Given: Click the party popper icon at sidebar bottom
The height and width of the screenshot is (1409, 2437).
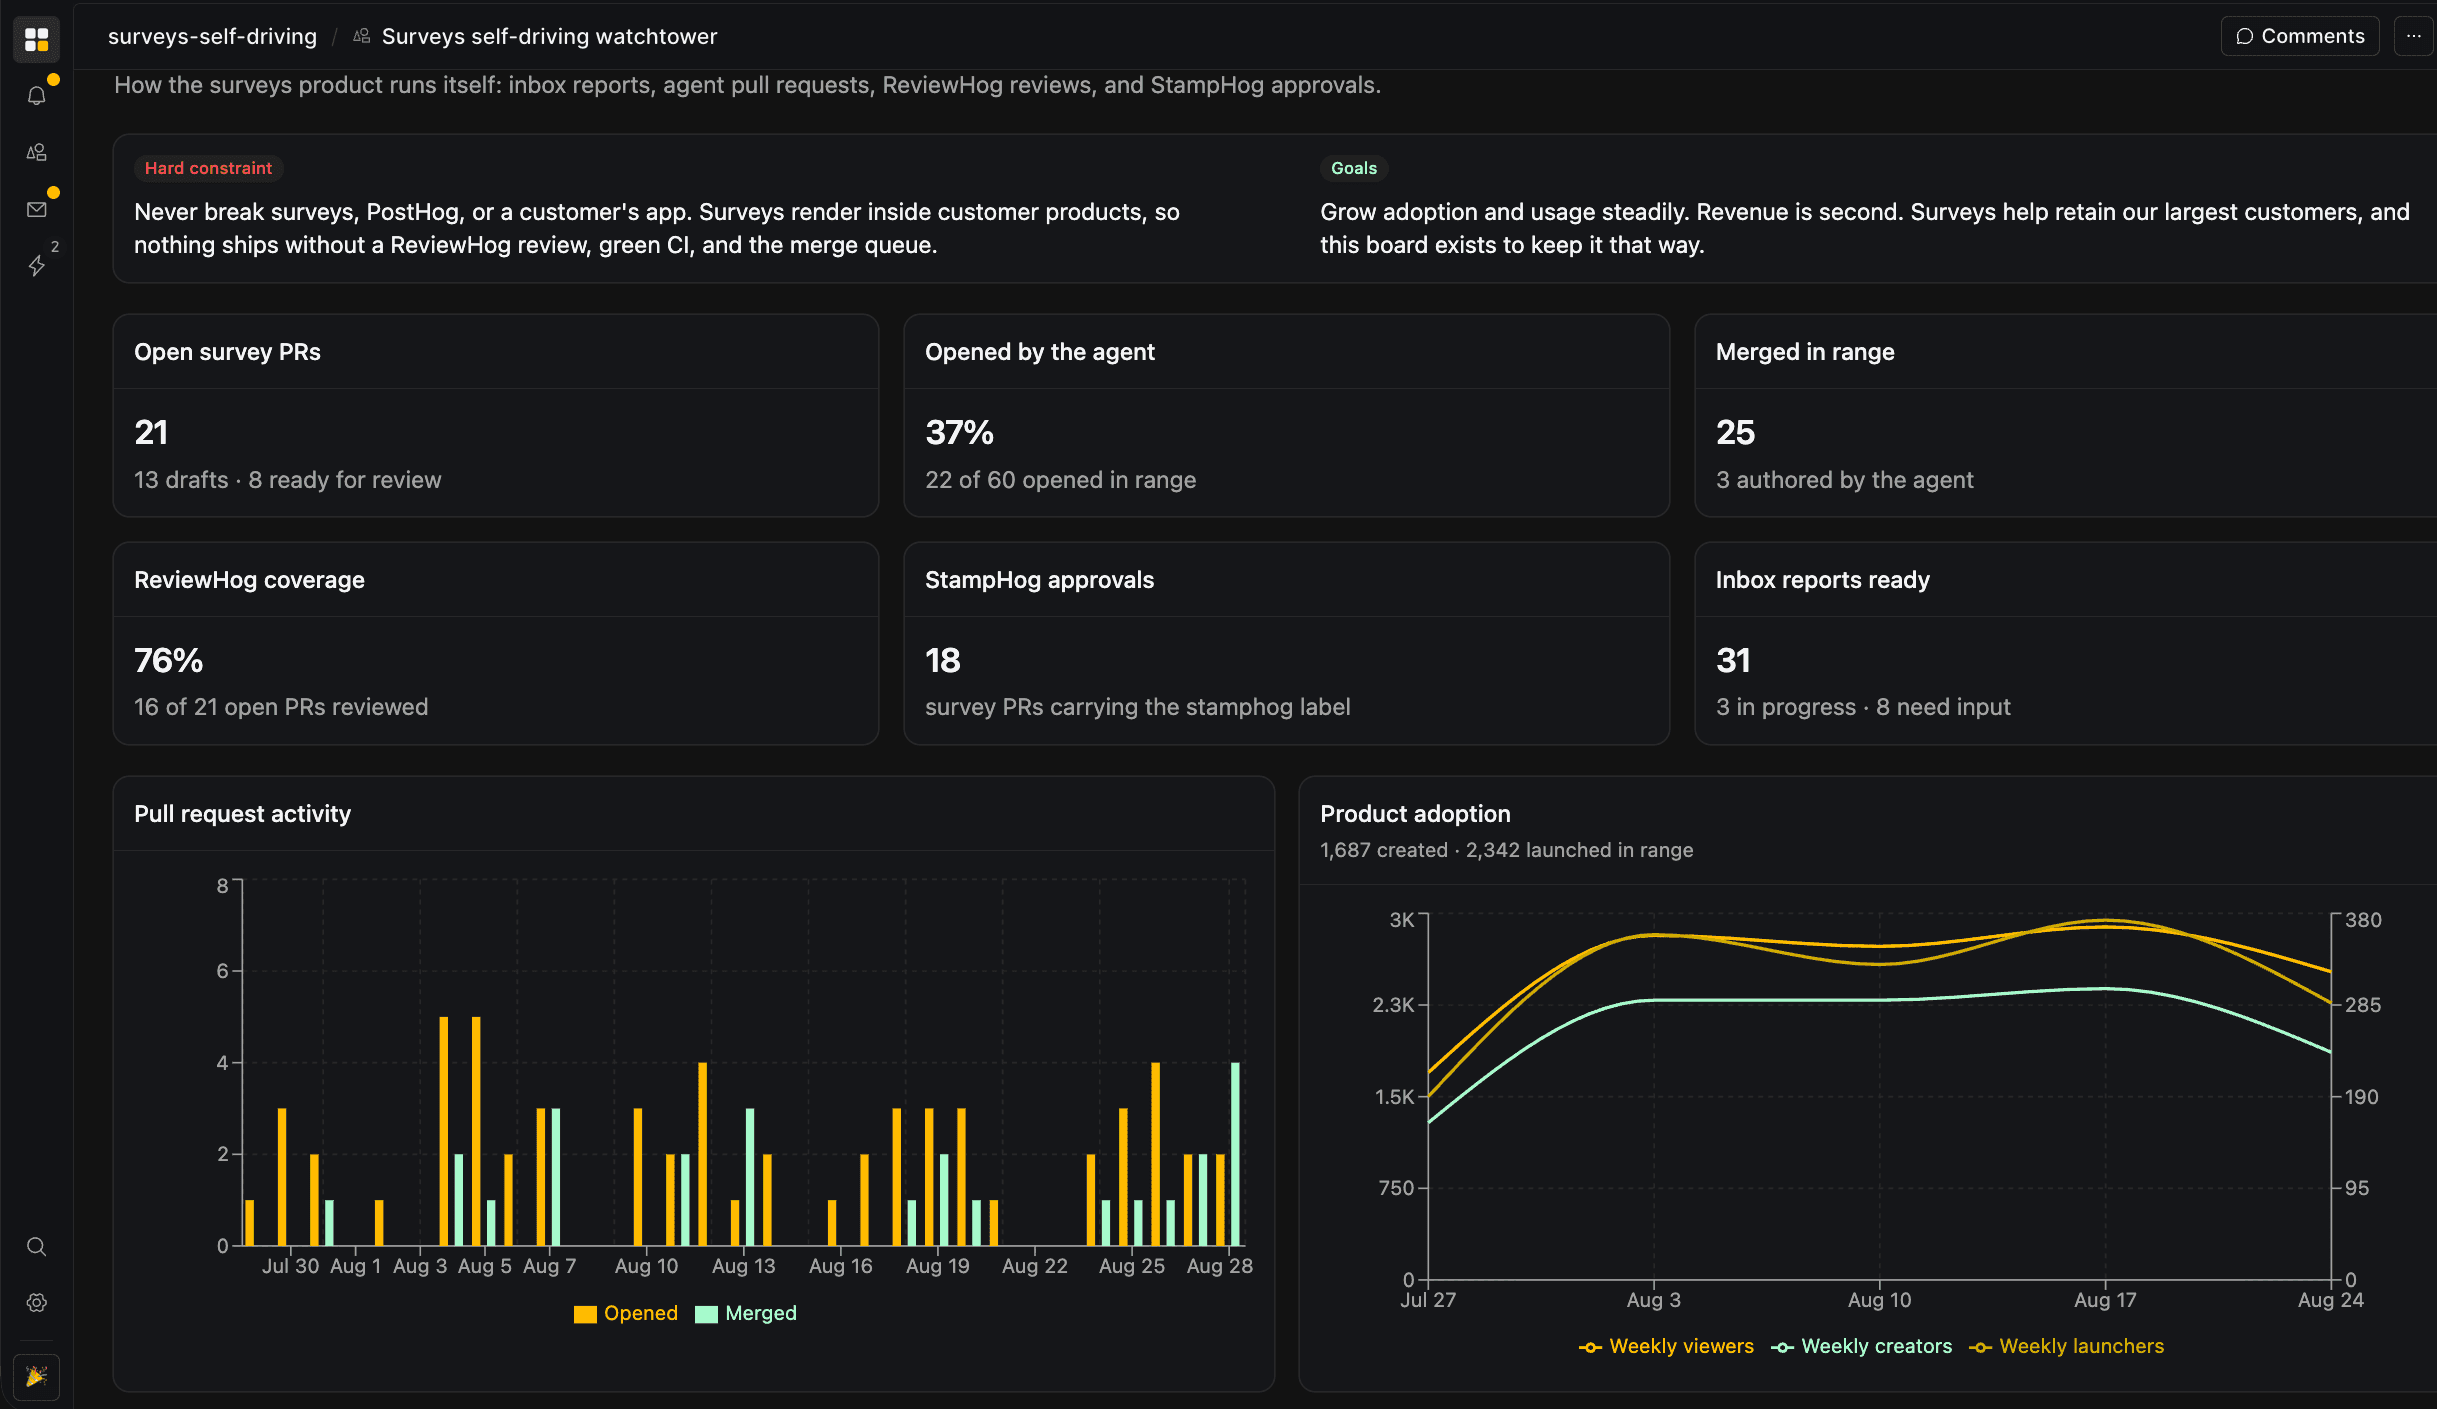Looking at the screenshot, I should coord(37,1377).
